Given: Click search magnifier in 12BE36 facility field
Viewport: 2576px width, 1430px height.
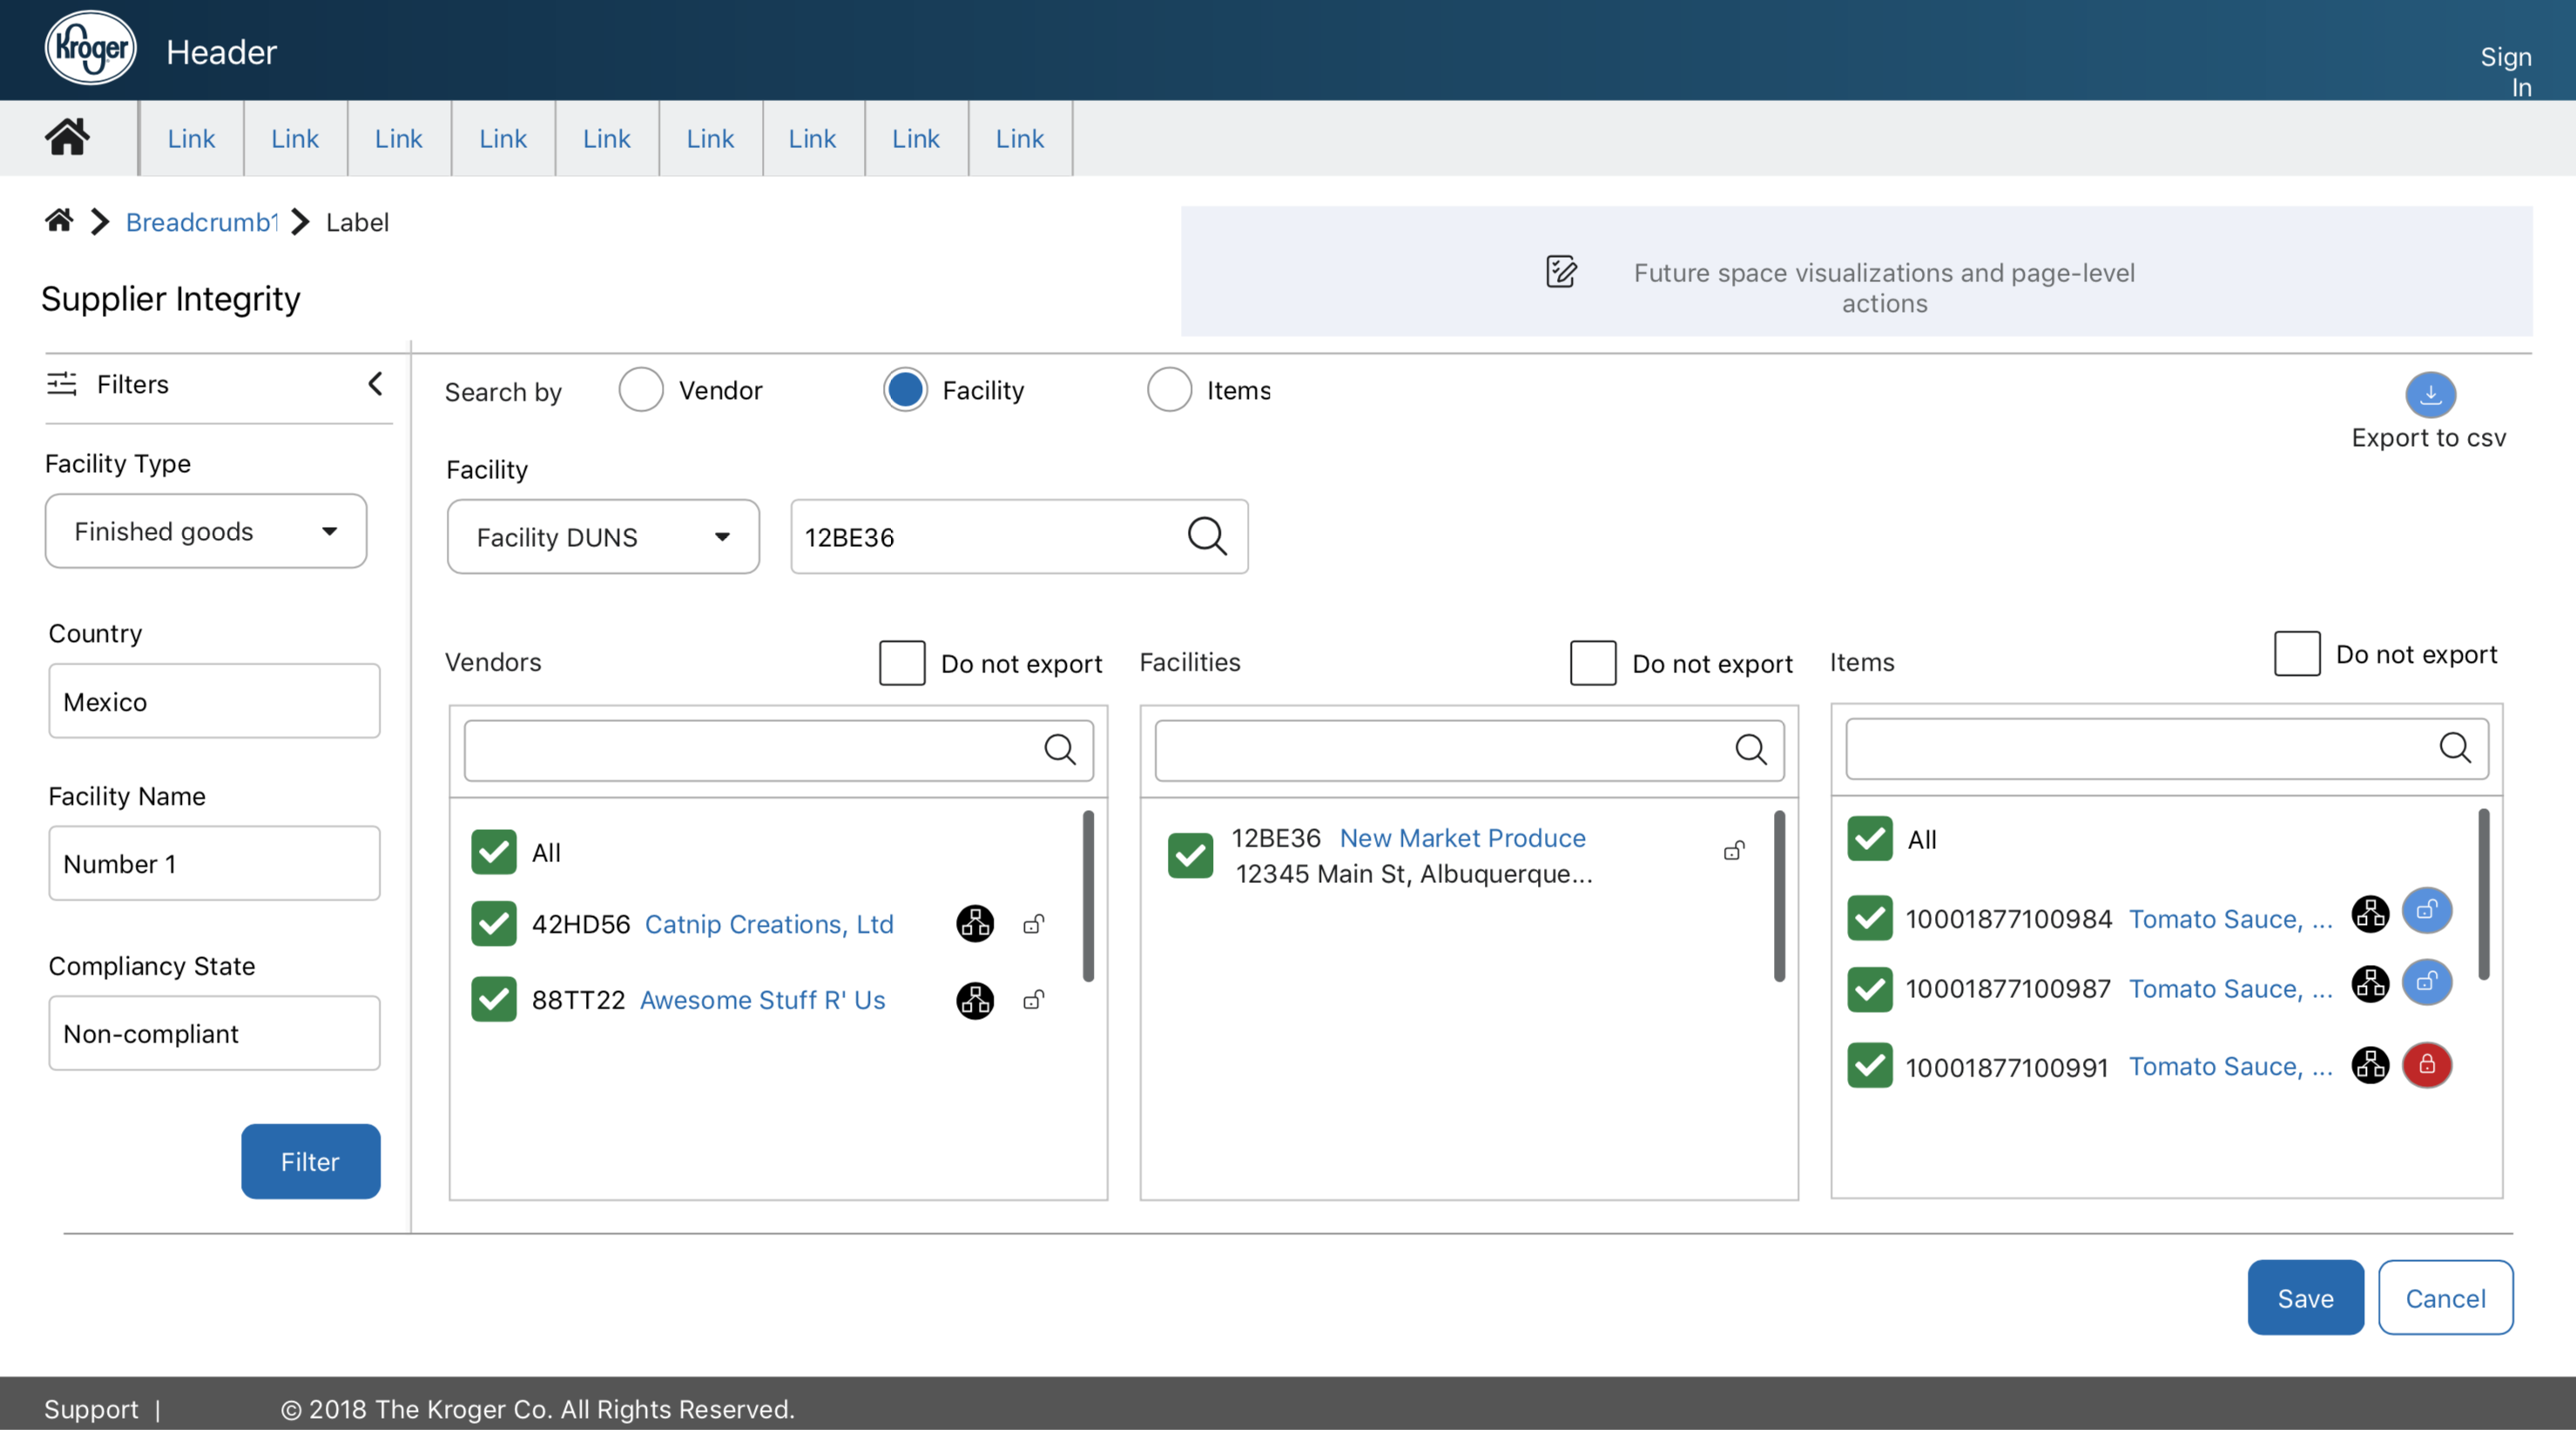Looking at the screenshot, I should pyautogui.click(x=1206, y=536).
